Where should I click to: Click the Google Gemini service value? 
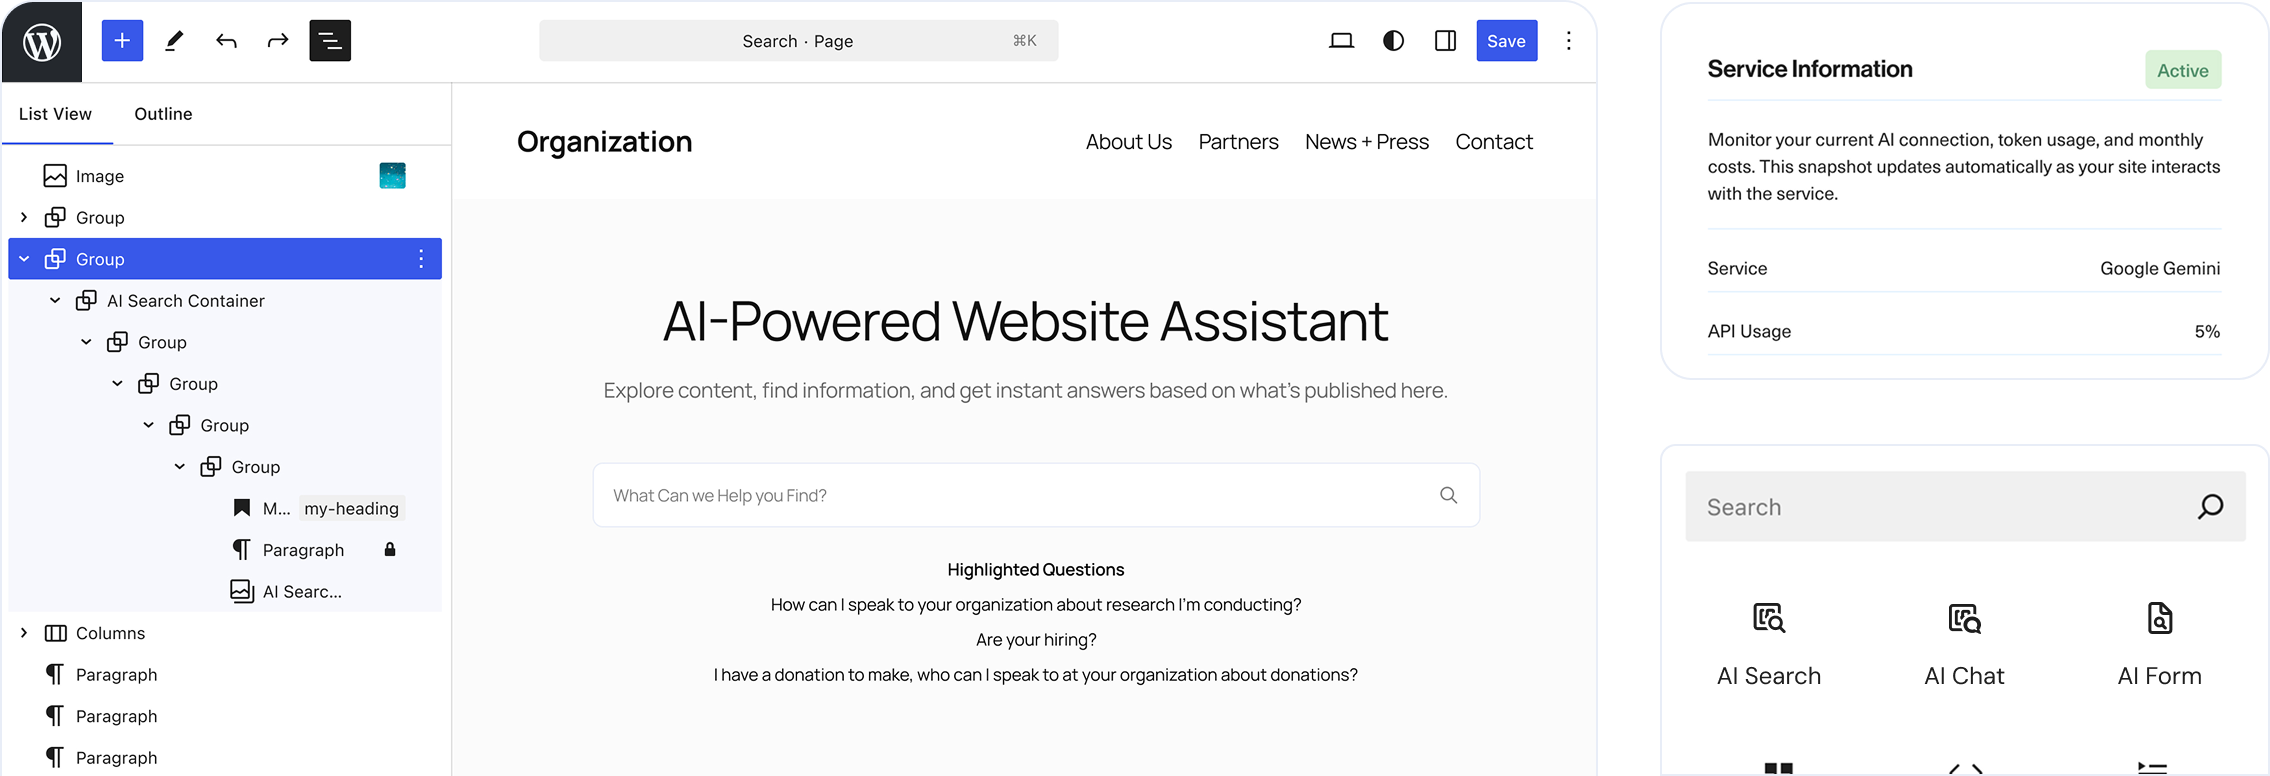[x=2160, y=268]
